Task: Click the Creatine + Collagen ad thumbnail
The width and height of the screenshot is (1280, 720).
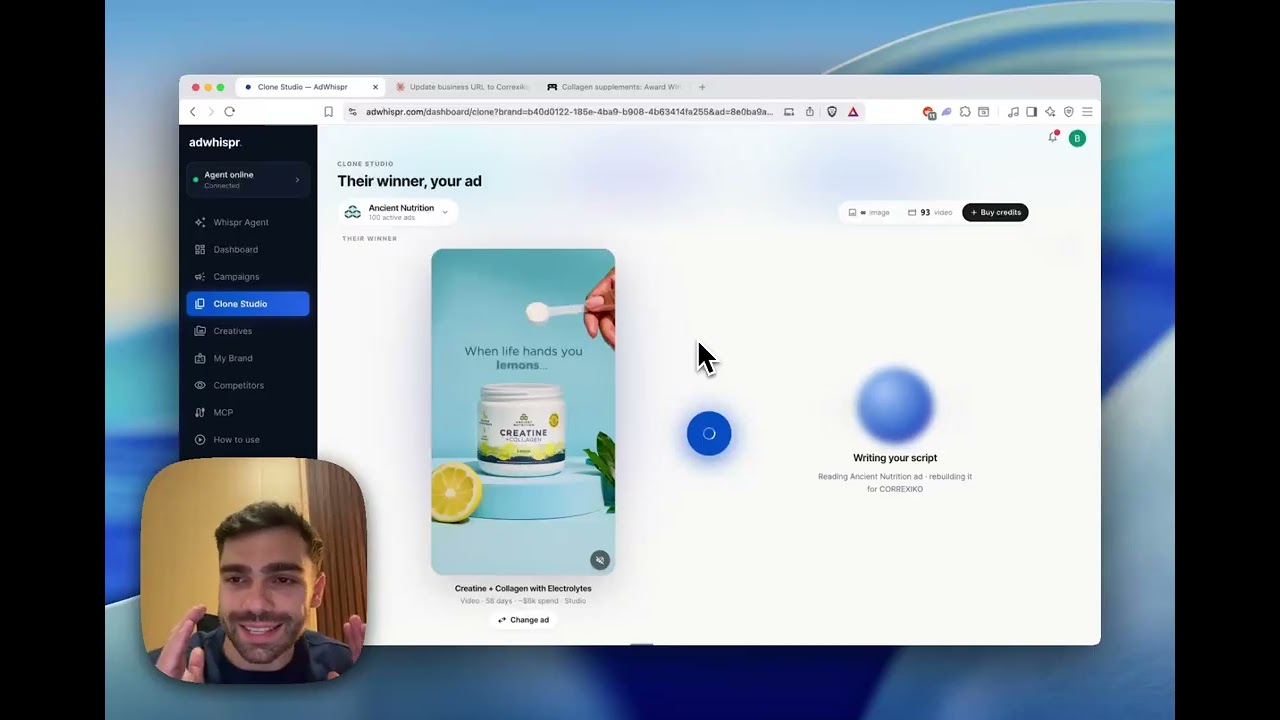Action: click(523, 412)
